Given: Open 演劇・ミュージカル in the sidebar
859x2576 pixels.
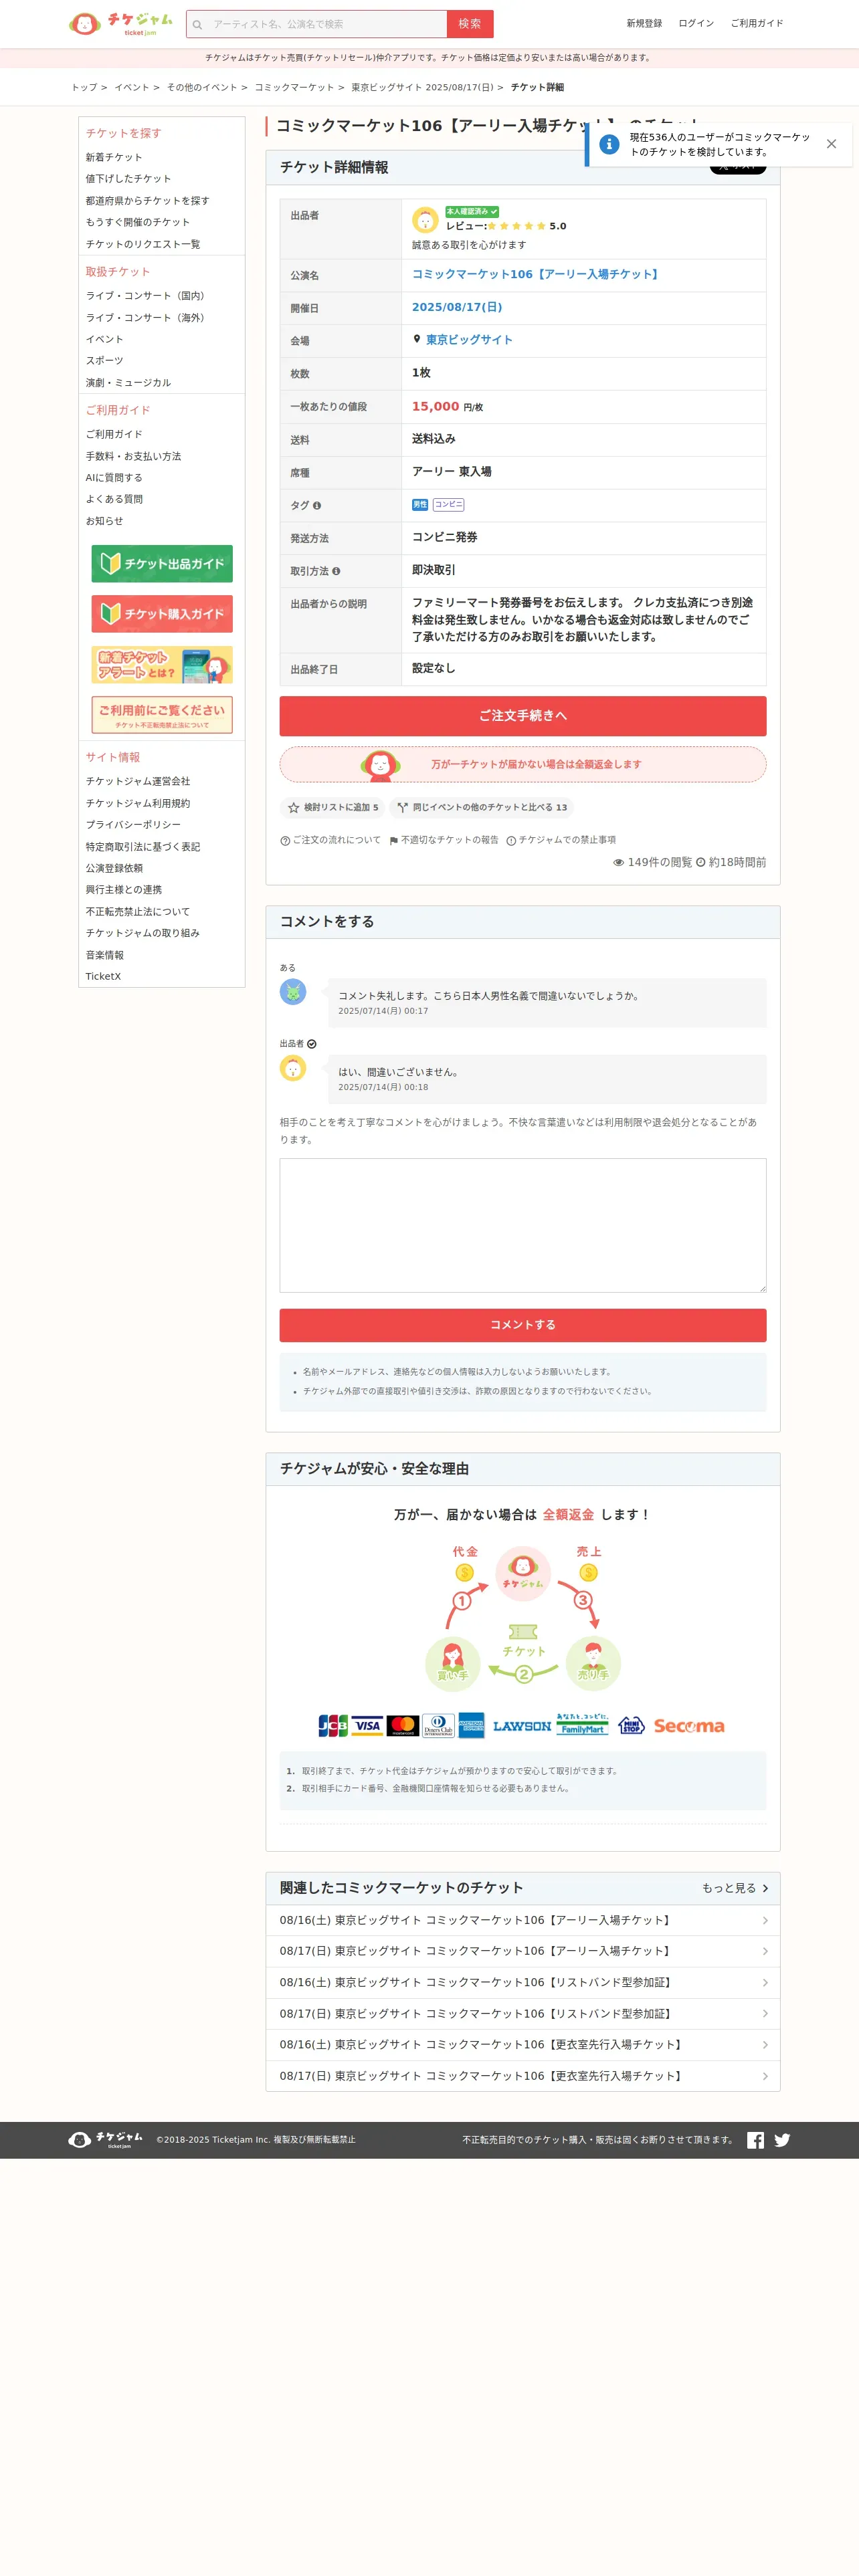Looking at the screenshot, I should pos(128,383).
